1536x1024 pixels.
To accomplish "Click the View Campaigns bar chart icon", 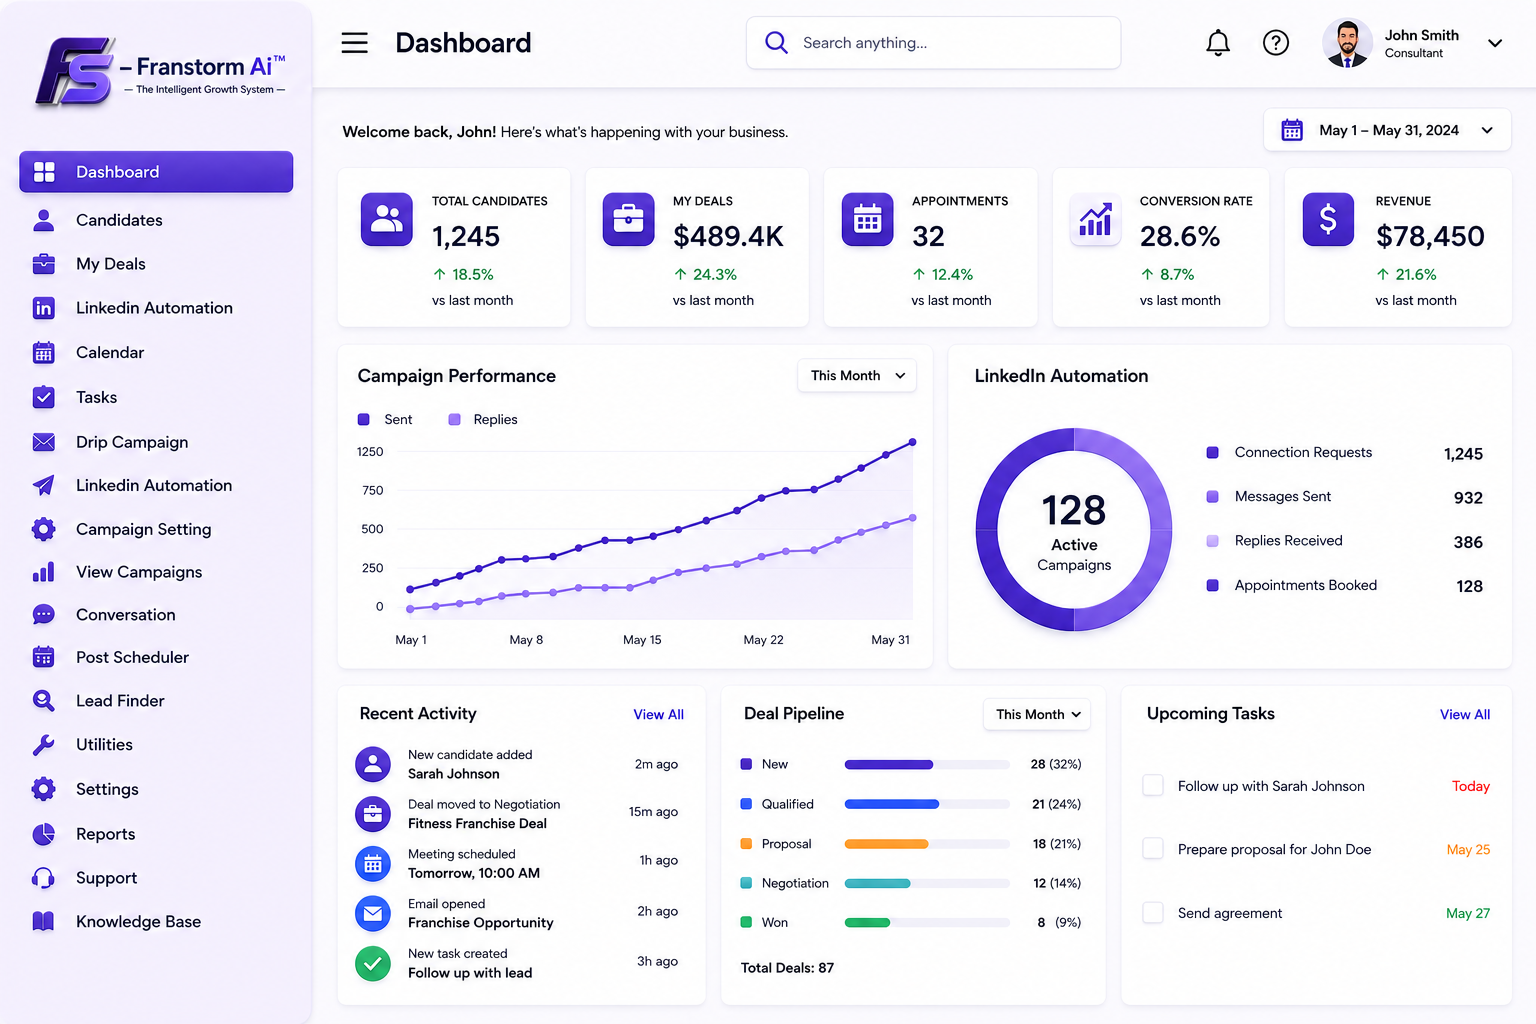I will (x=44, y=572).
